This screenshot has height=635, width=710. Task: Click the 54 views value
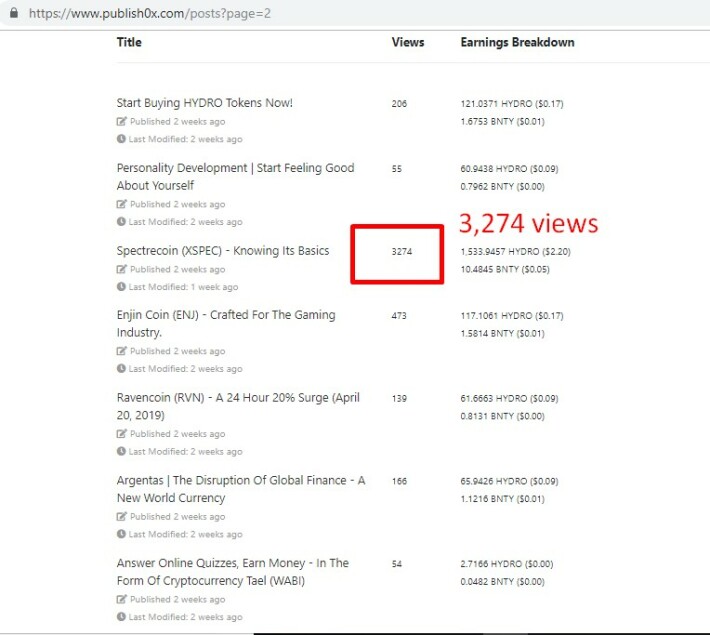coord(397,564)
